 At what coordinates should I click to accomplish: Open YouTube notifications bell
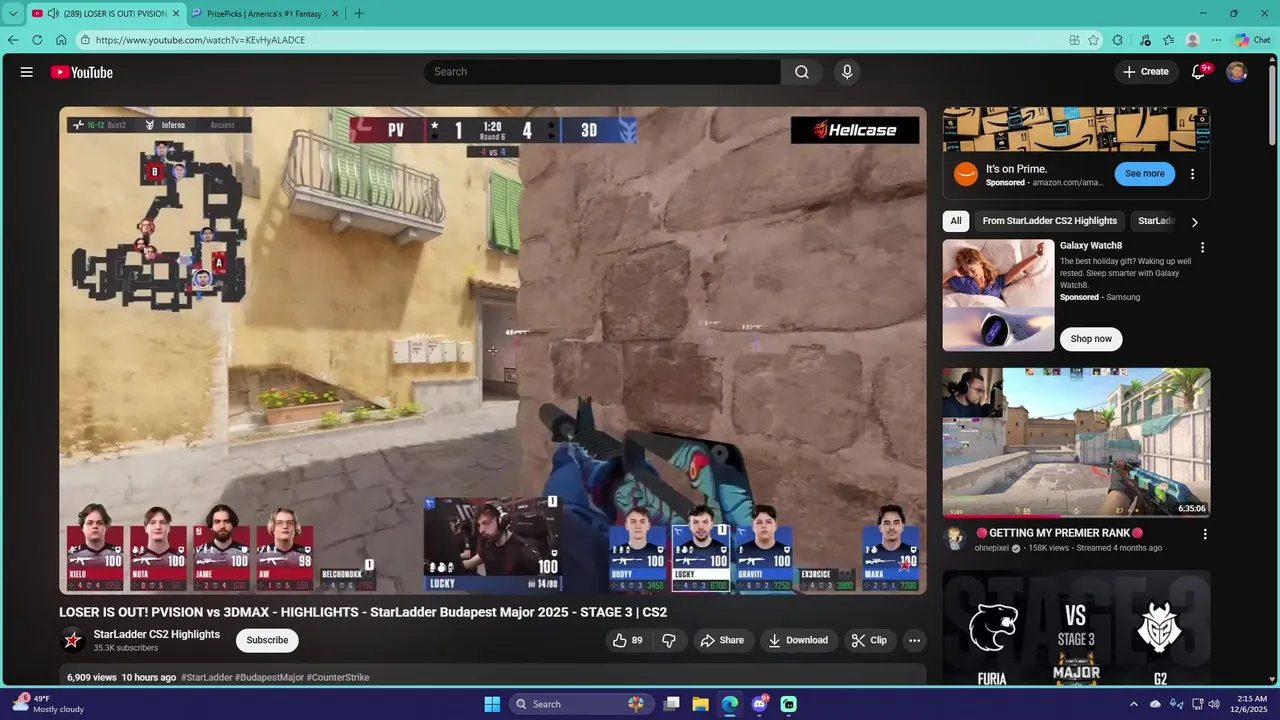pos(1198,72)
